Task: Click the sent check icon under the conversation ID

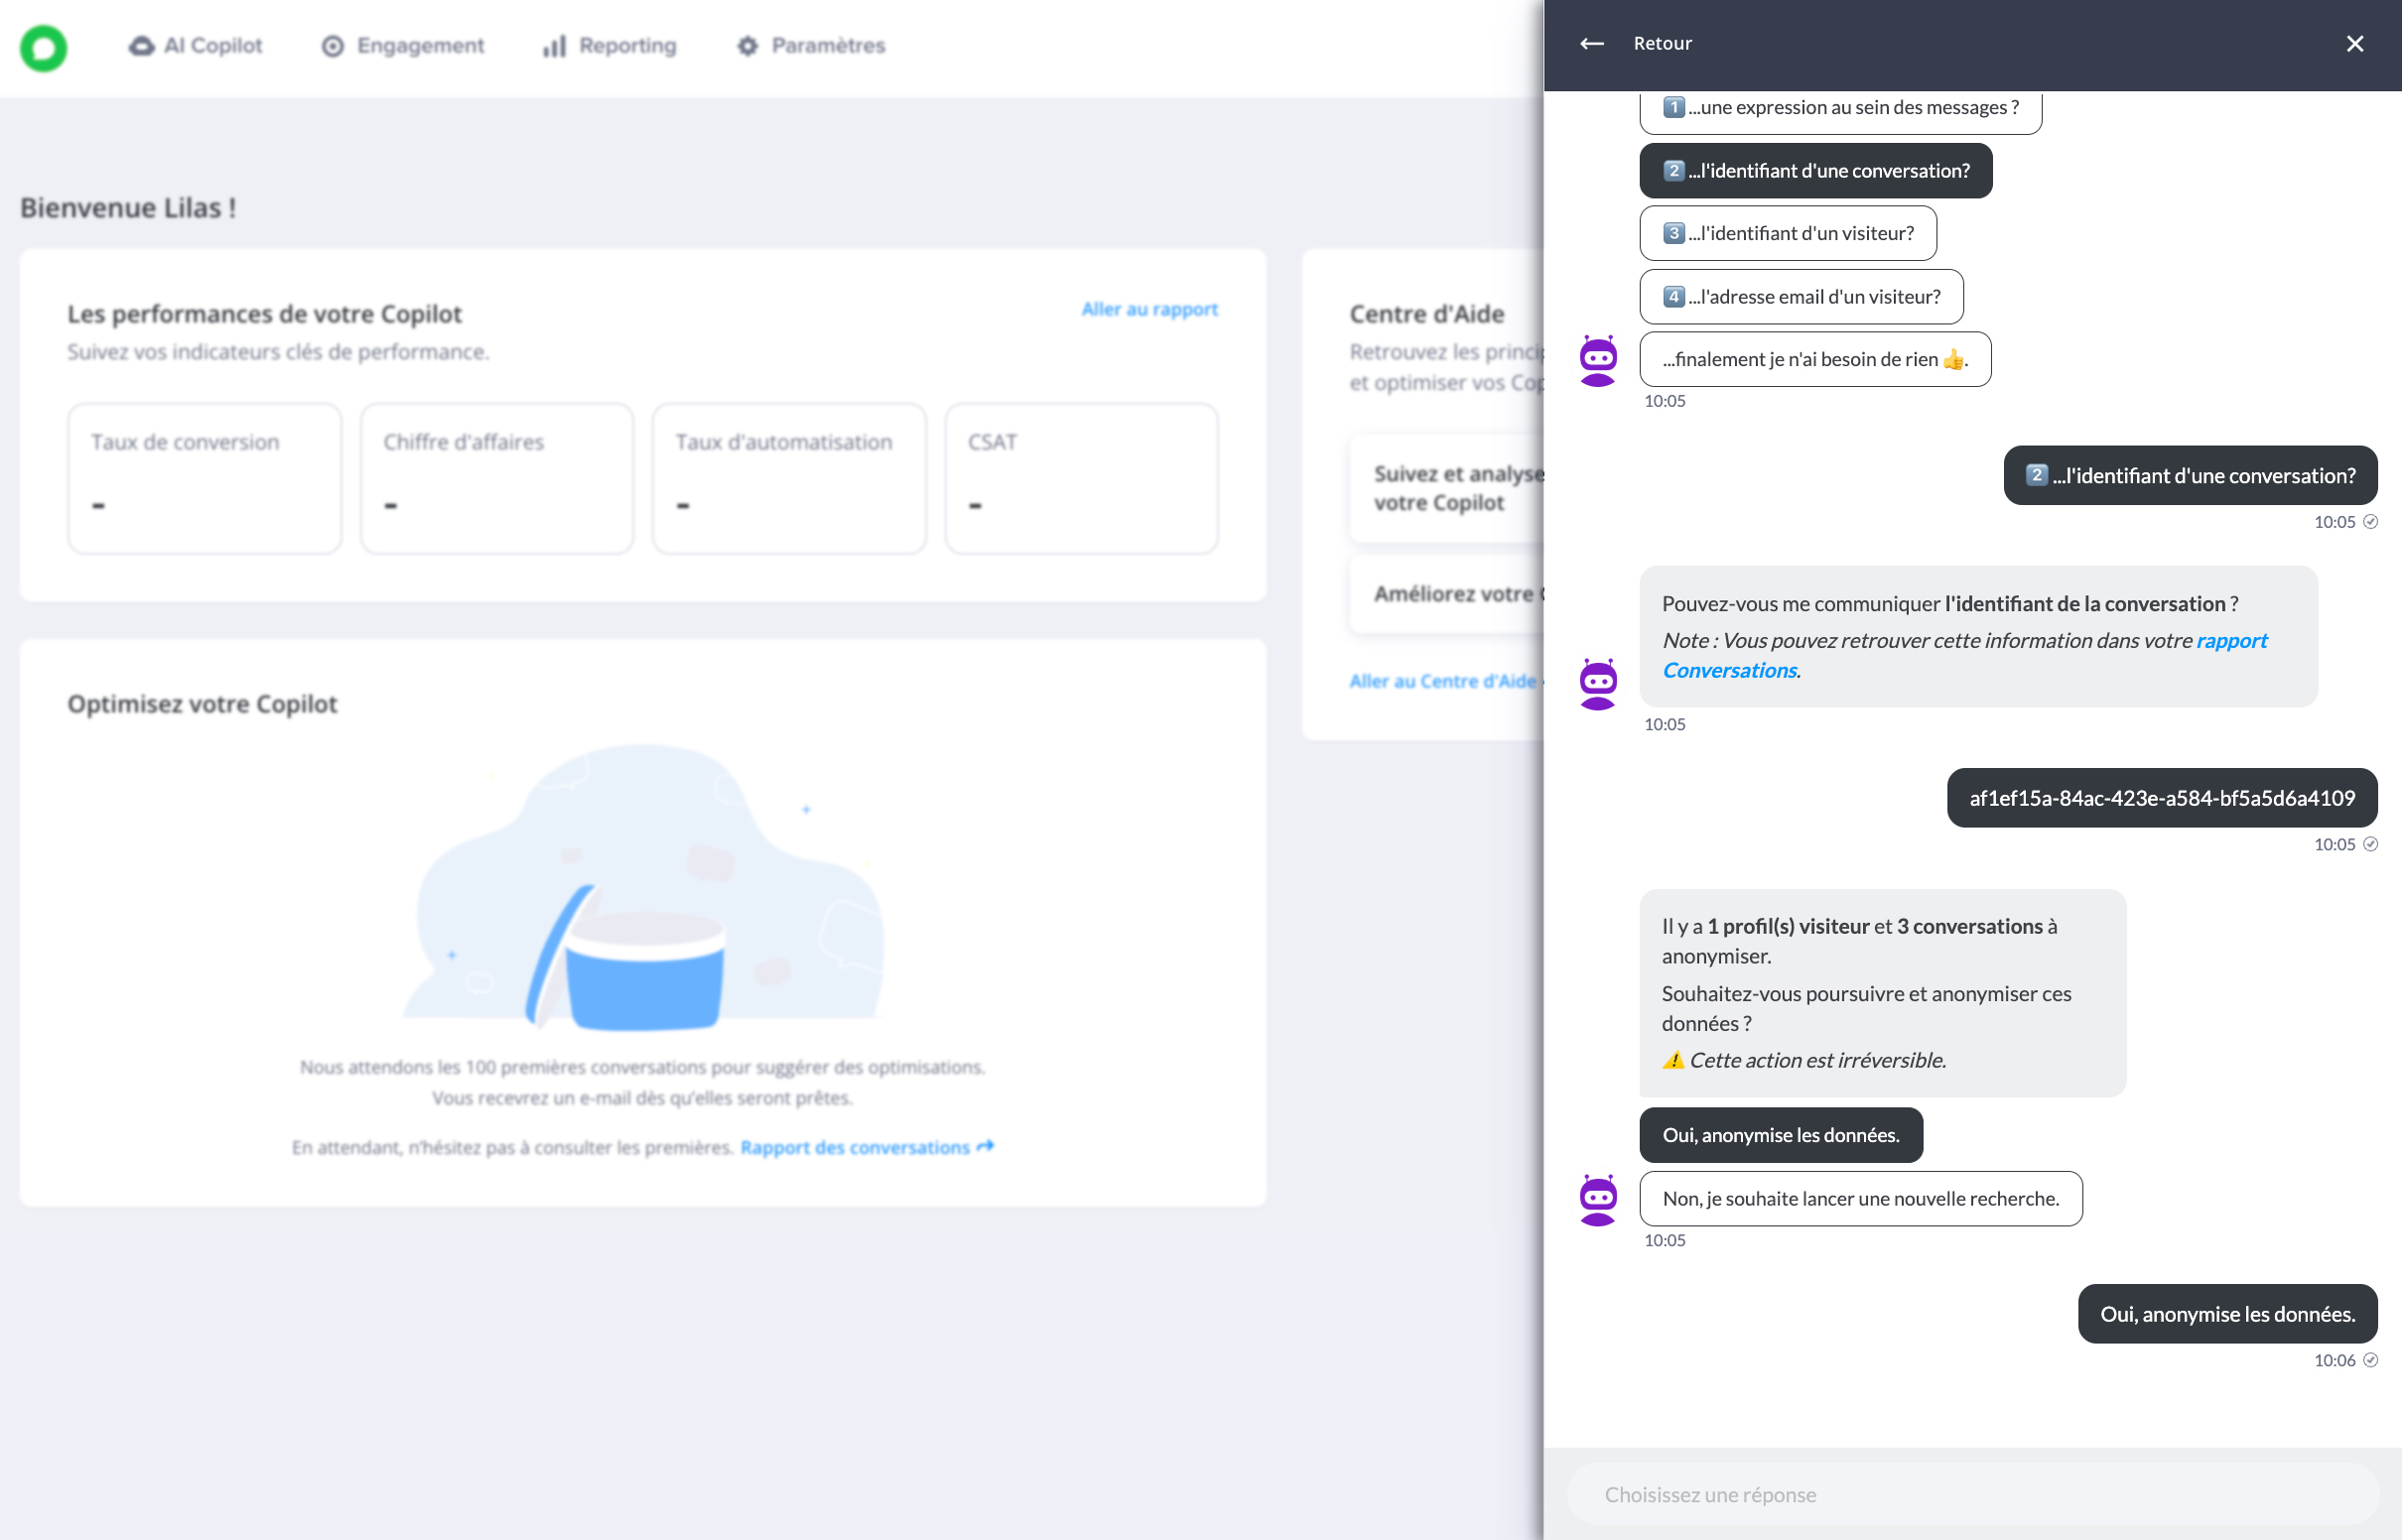Action: [2370, 844]
